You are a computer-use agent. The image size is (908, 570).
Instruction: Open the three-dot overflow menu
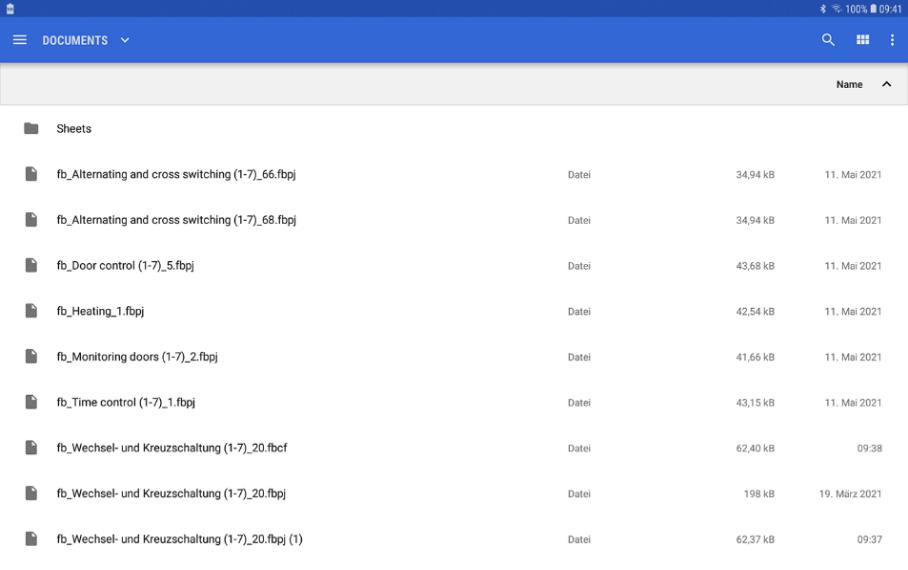[x=892, y=40]
